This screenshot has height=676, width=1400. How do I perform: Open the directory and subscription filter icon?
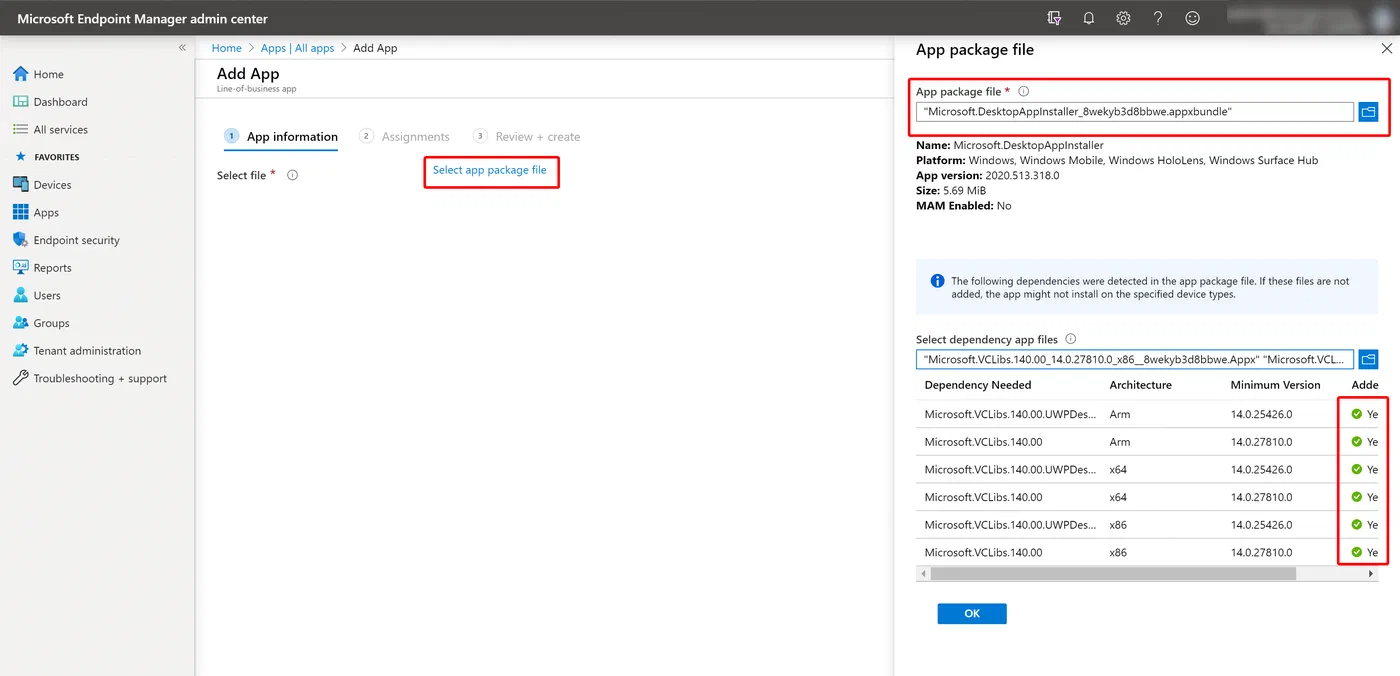pos(1054,18)
